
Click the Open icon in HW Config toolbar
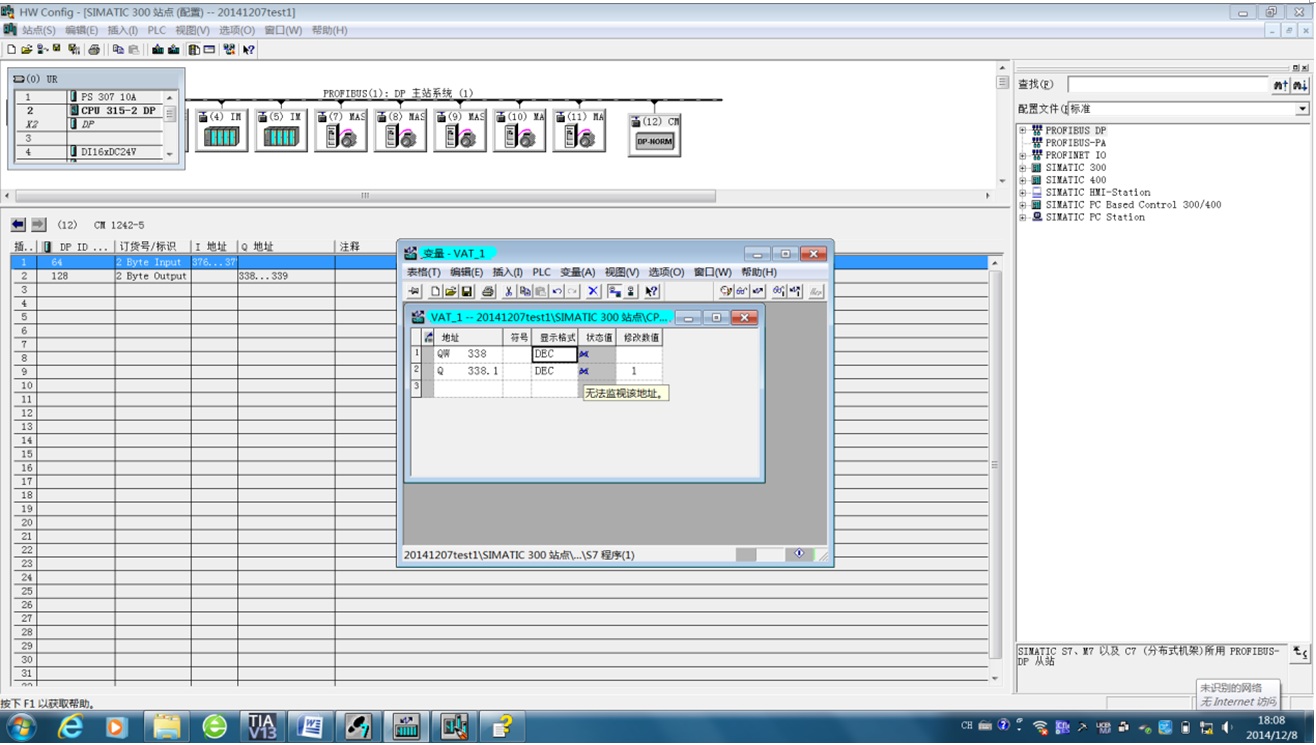pyautogui.click(x=26, y=49)
